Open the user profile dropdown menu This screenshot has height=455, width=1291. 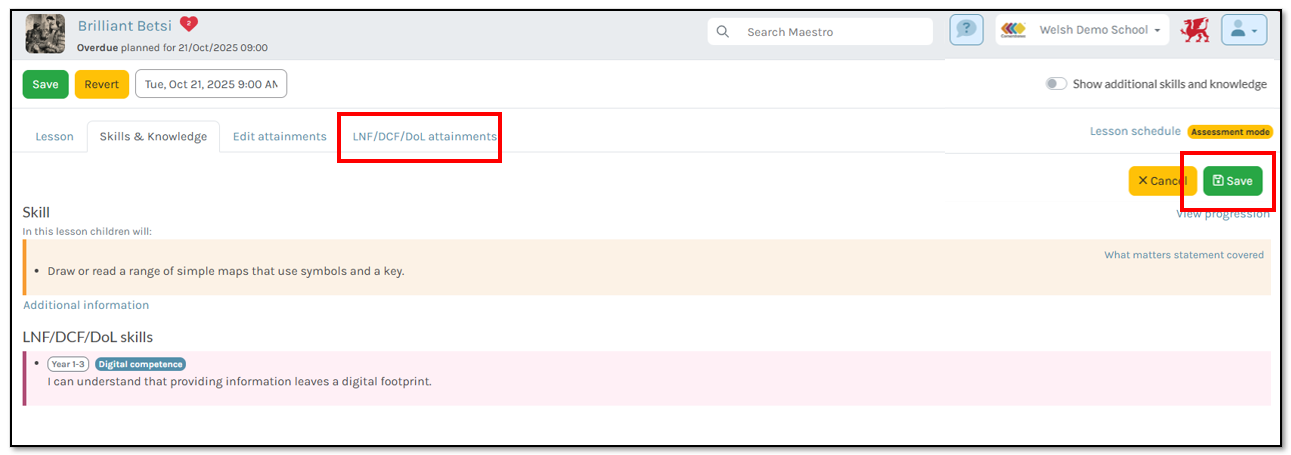(1244, 30)
